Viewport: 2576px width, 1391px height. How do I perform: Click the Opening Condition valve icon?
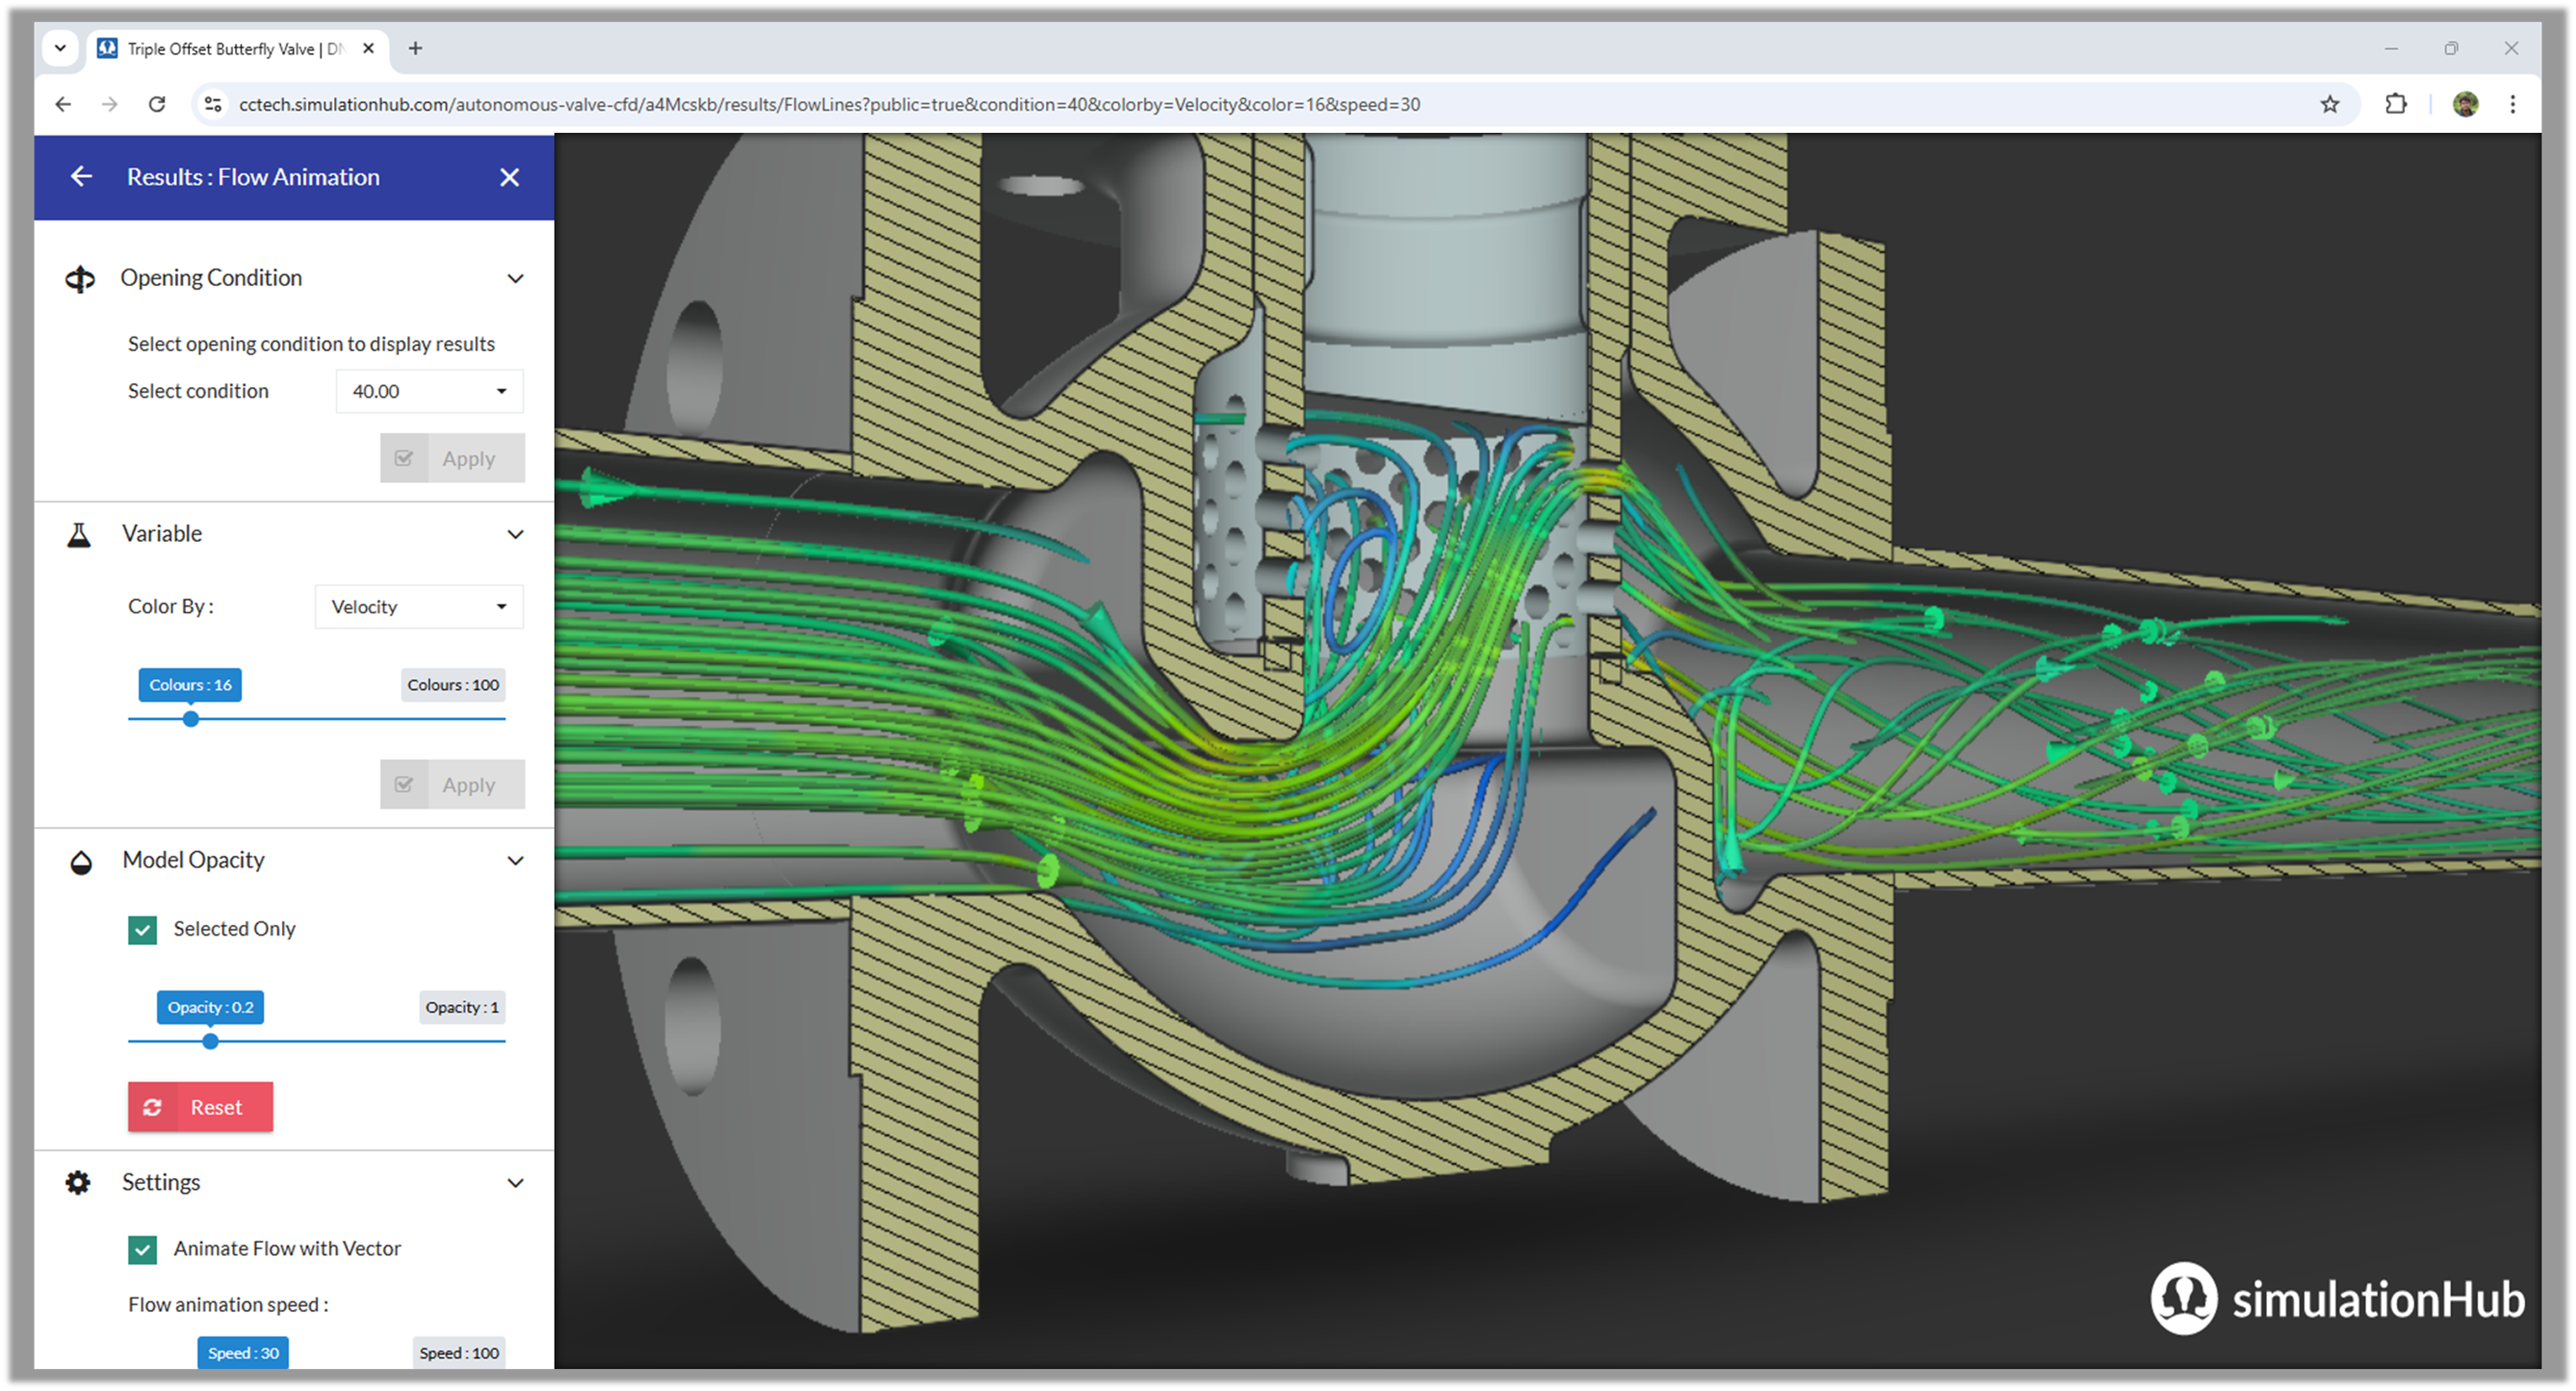click(80, 279)
